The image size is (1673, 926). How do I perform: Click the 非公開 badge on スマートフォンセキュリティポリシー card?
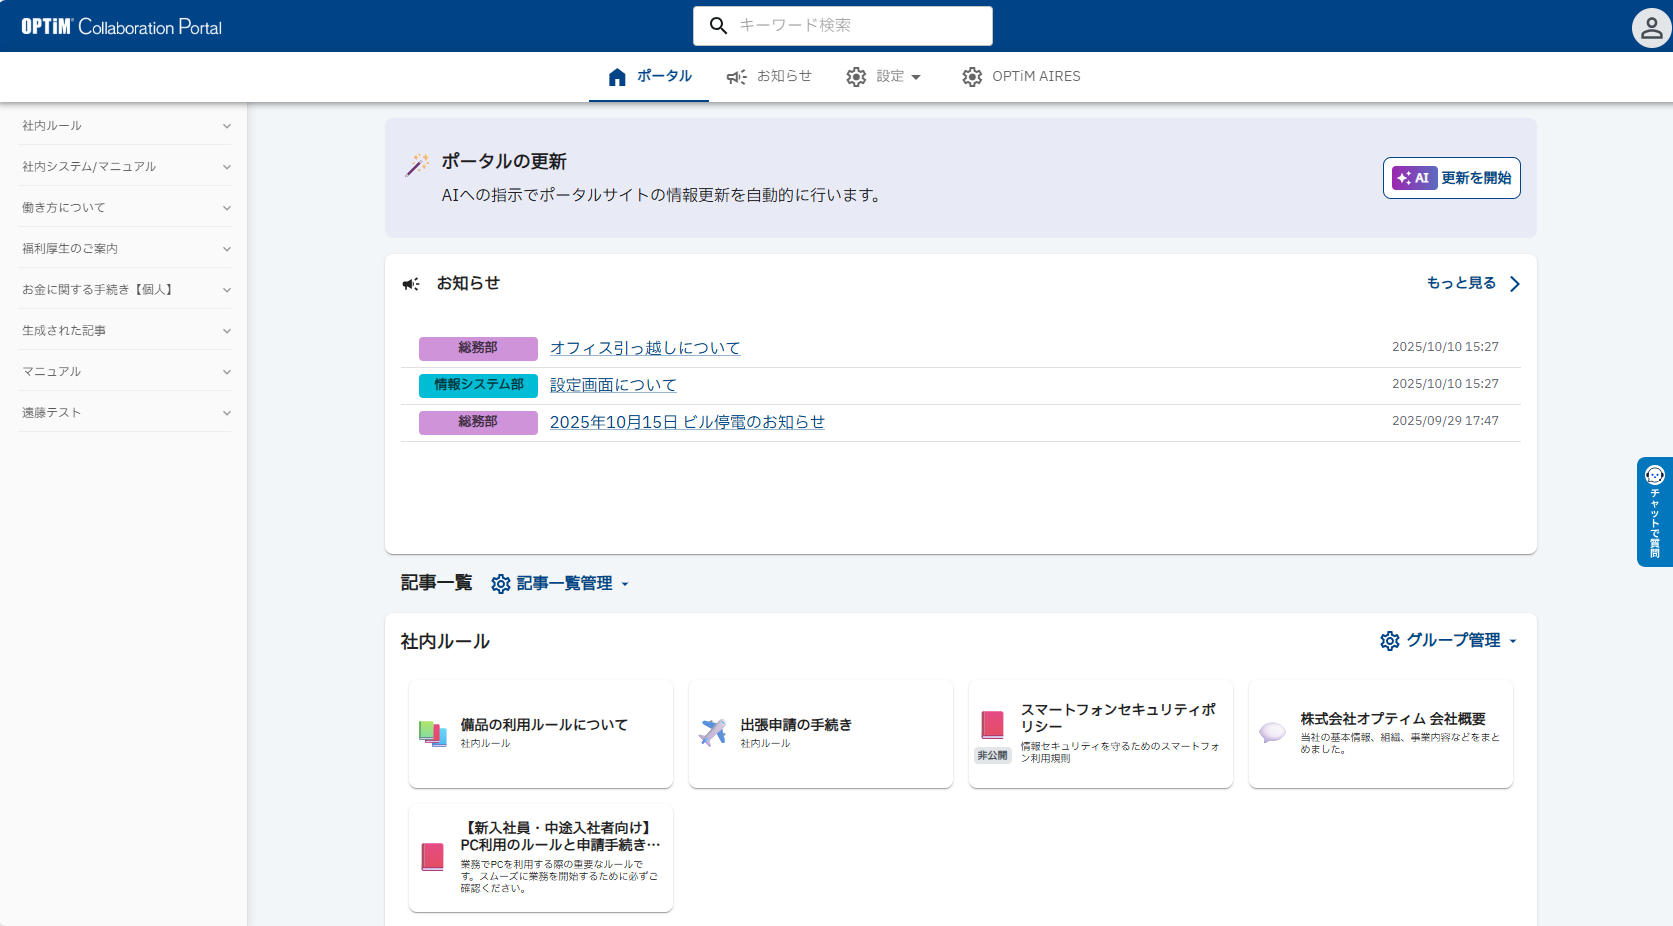(992, 755)
